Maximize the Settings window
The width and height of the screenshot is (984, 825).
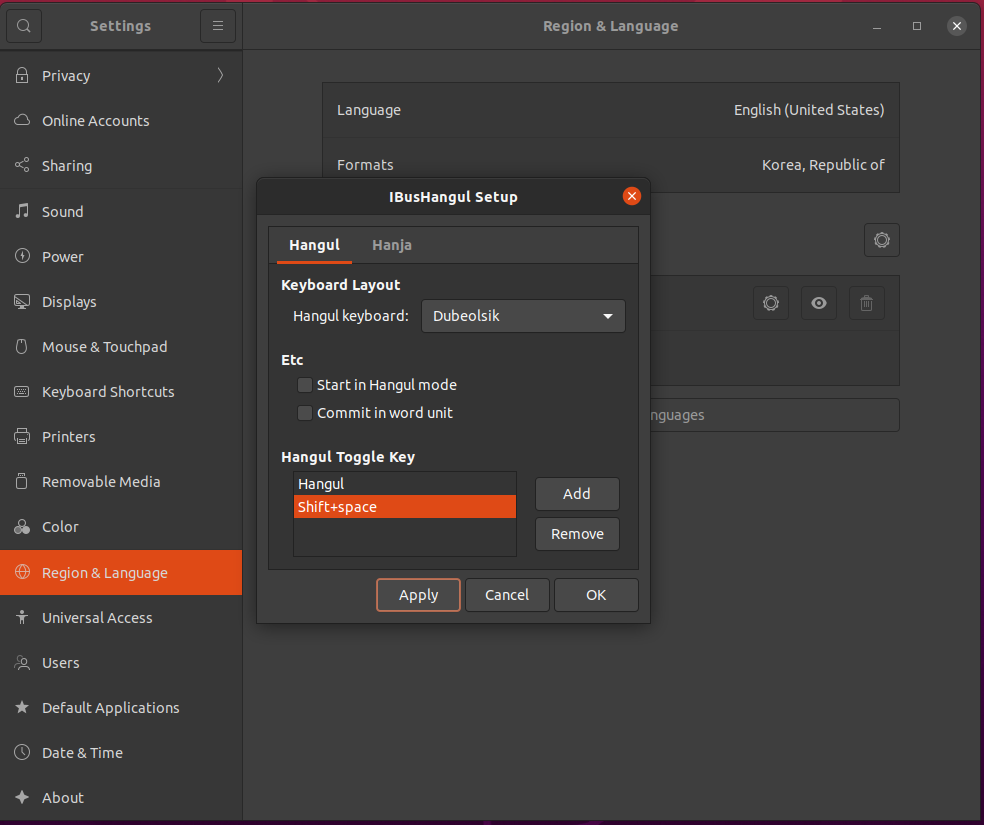(917, 26)
